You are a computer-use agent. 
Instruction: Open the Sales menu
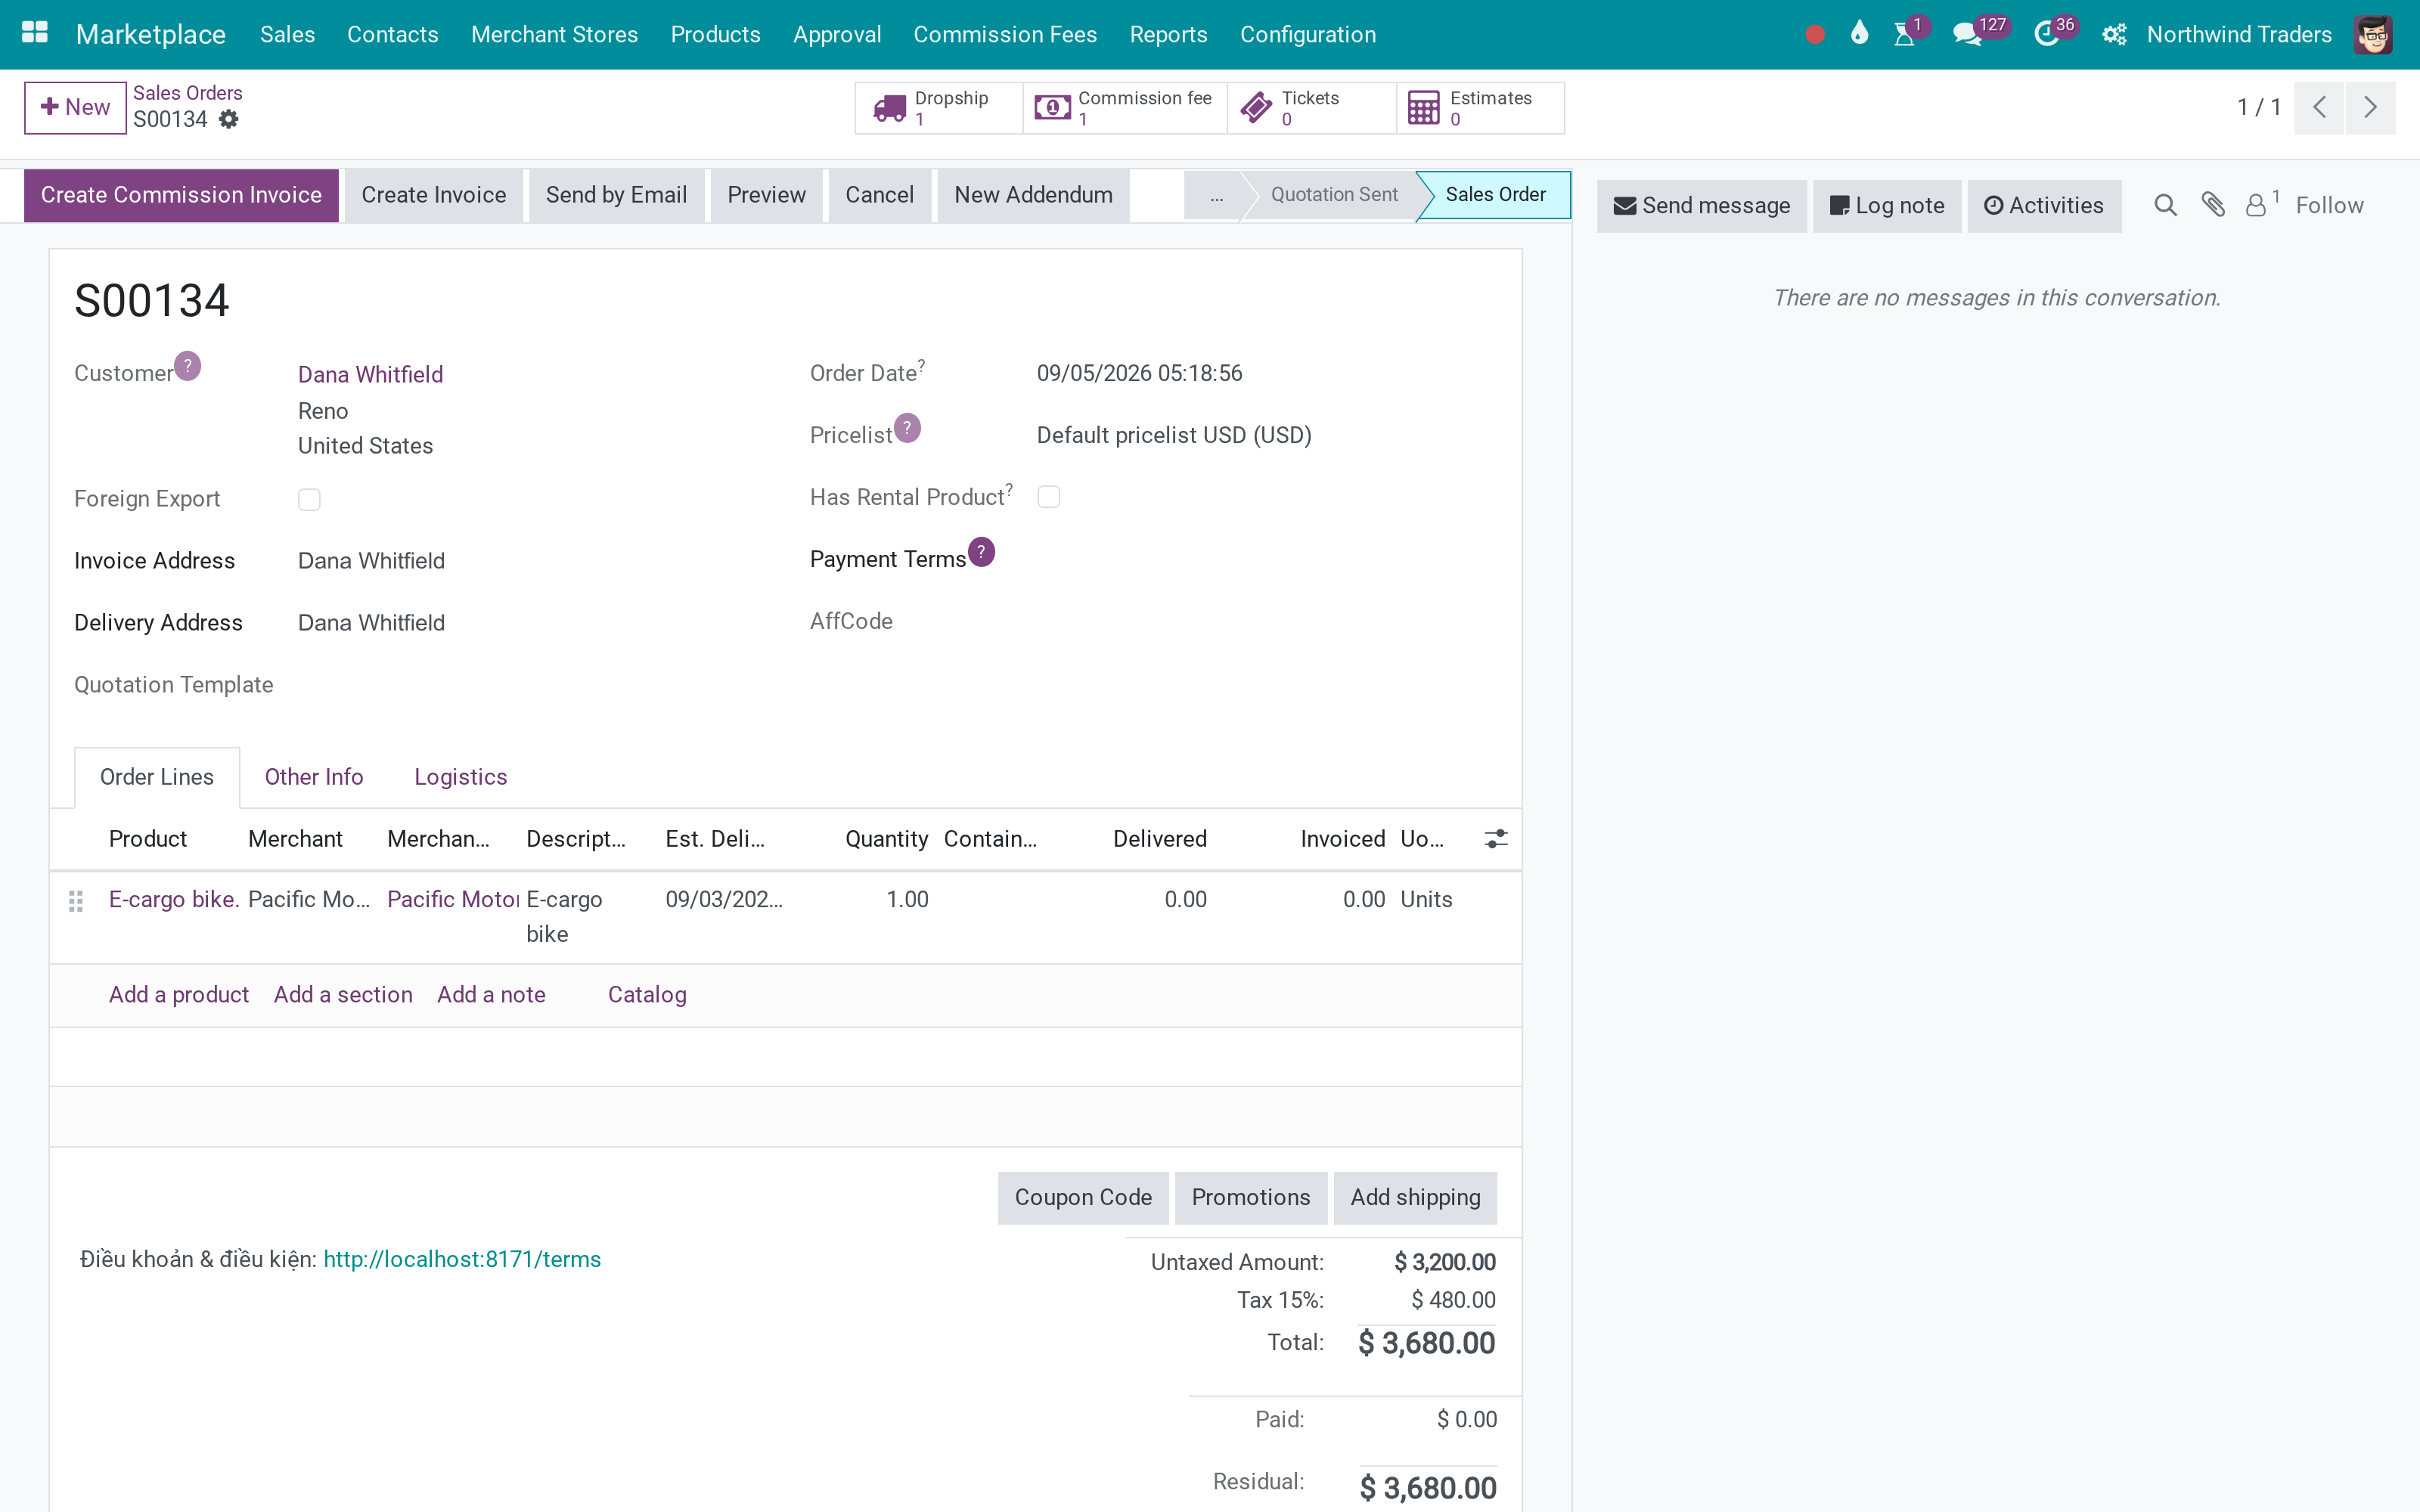(287, 34)
